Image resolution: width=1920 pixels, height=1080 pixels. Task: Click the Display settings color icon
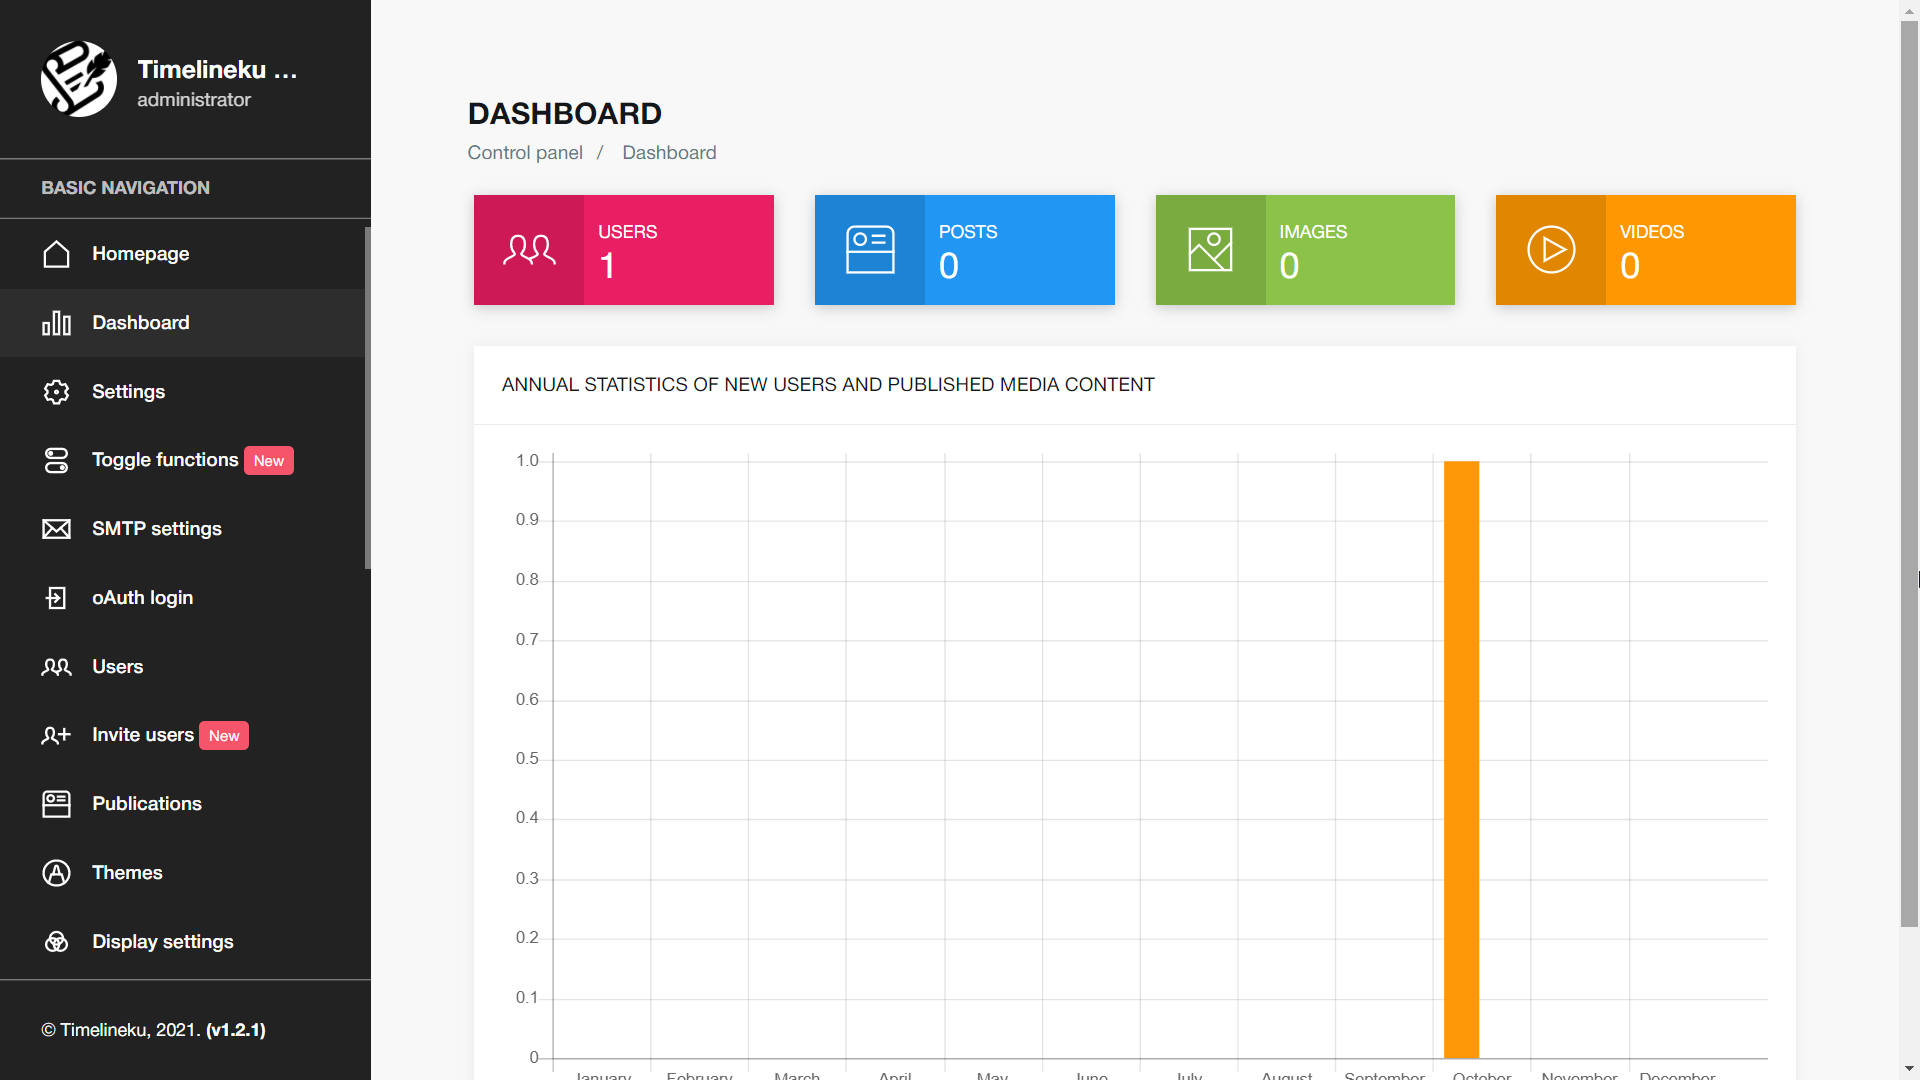coord(57,942)
